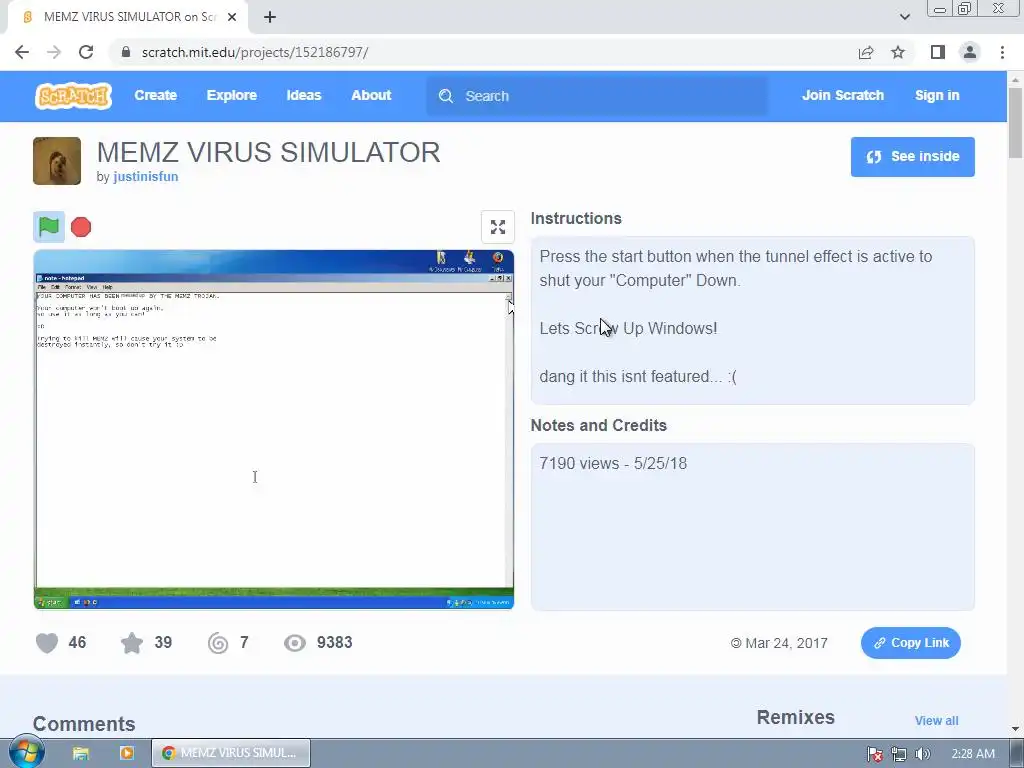Click the favorite count 39
The width and height of the screenshot is (1024, 768).
click(x=163, y=643)
